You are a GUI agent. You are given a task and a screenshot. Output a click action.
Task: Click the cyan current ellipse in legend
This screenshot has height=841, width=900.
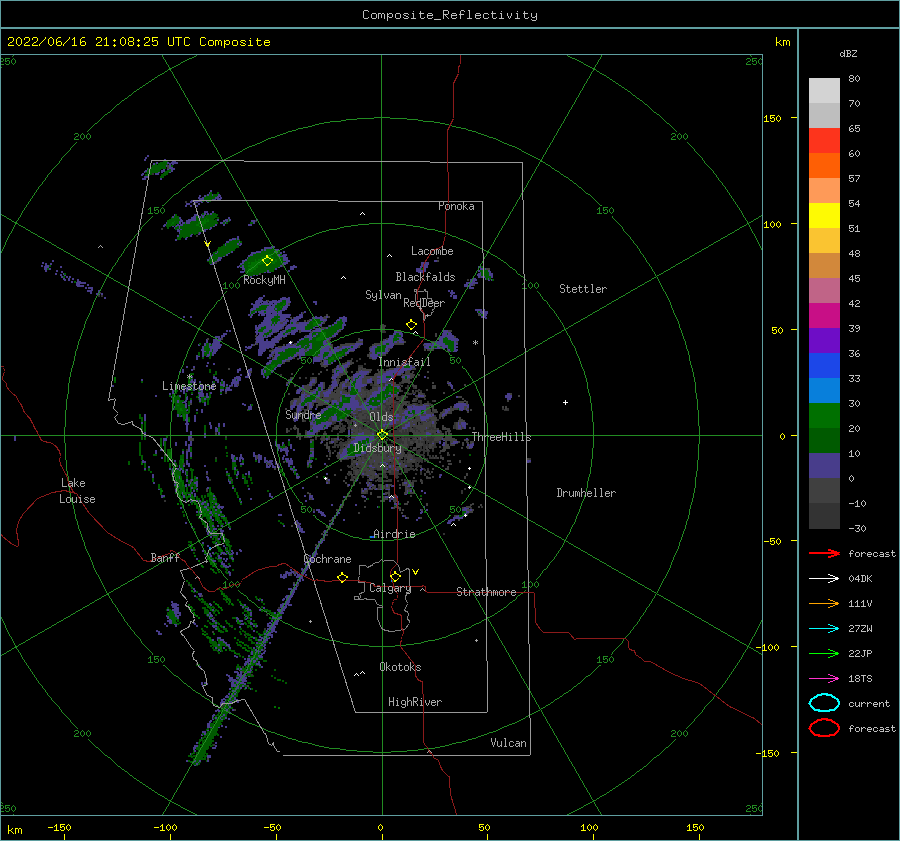coord(824,703)
